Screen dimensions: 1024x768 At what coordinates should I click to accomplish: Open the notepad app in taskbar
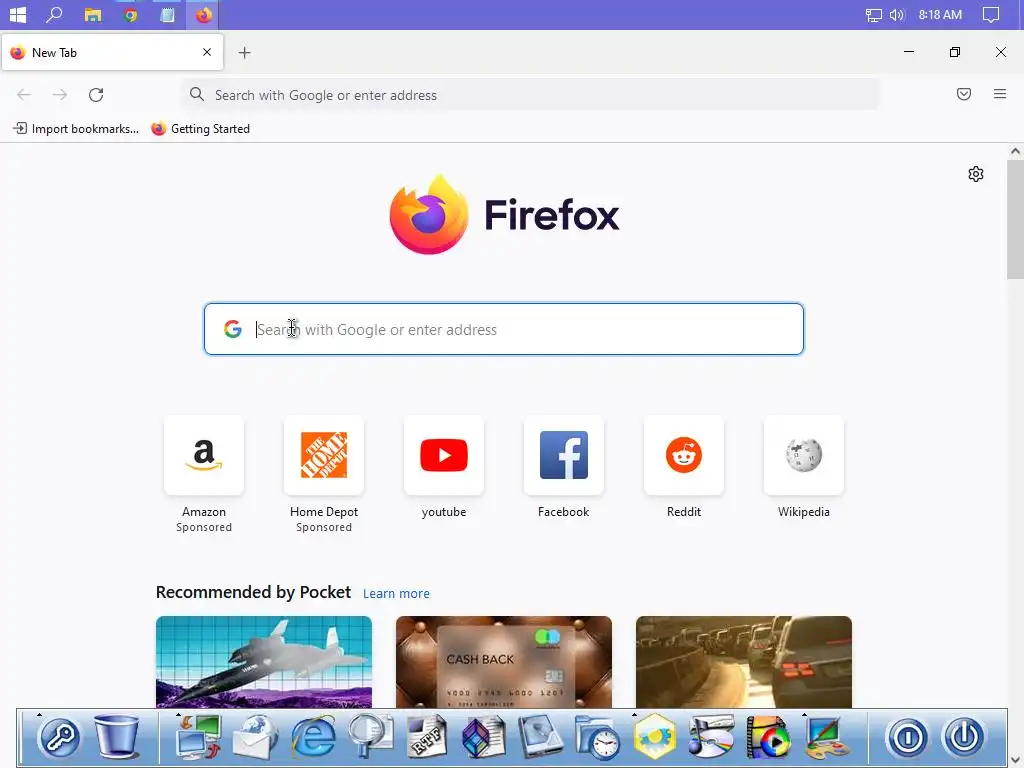pos(167,14)
